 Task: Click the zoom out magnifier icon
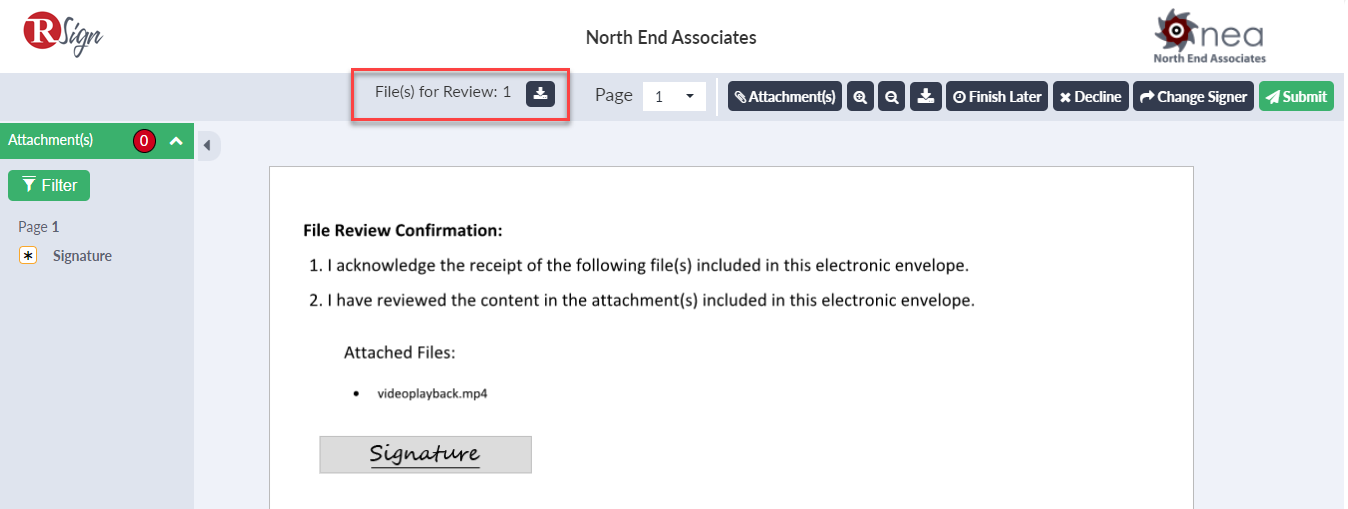[x=892, y=97]
